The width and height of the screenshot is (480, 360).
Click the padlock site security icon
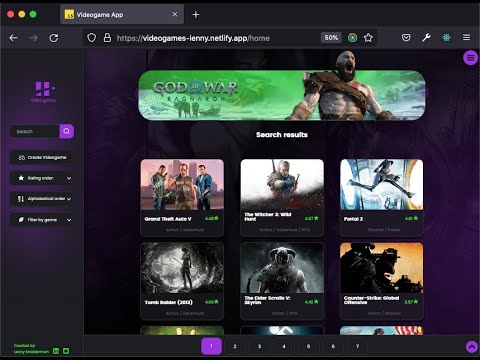click(x=107, y=38)
